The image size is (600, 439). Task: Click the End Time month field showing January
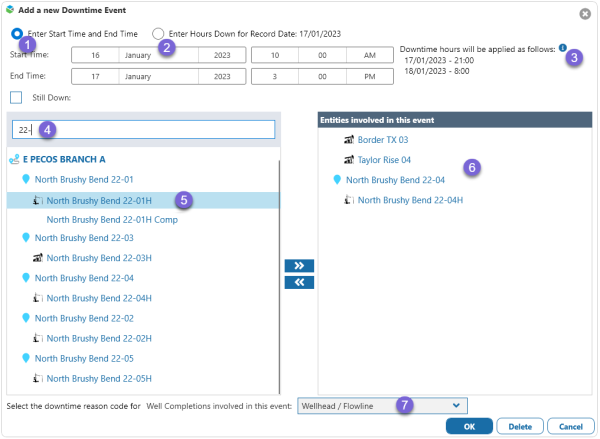click(x=137, y=76)
